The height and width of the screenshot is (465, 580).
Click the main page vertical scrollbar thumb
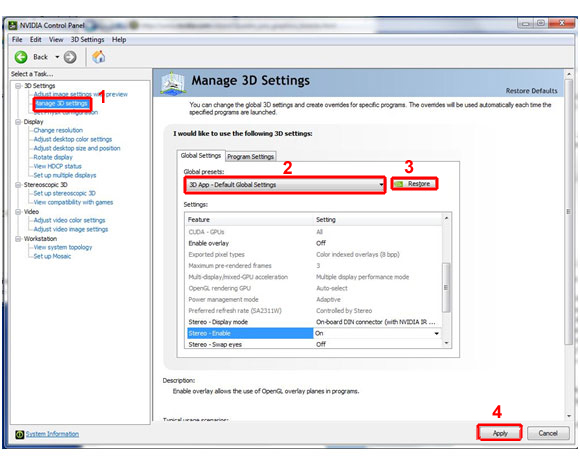pos(569,212)
